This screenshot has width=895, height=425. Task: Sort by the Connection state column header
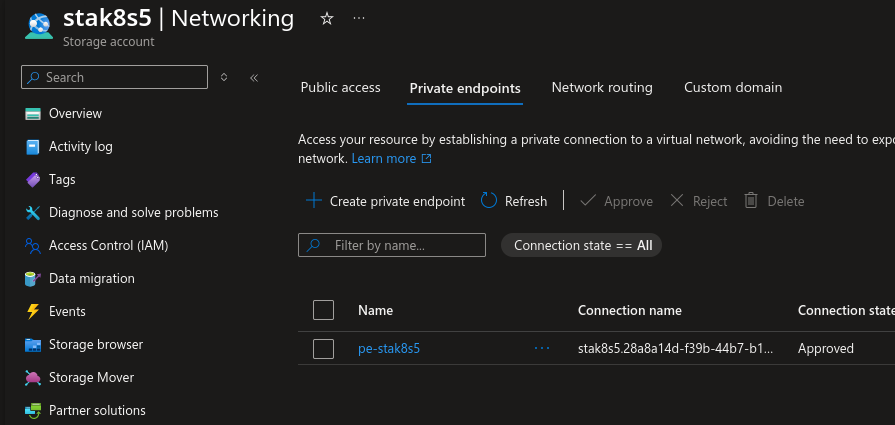point(846,310)
